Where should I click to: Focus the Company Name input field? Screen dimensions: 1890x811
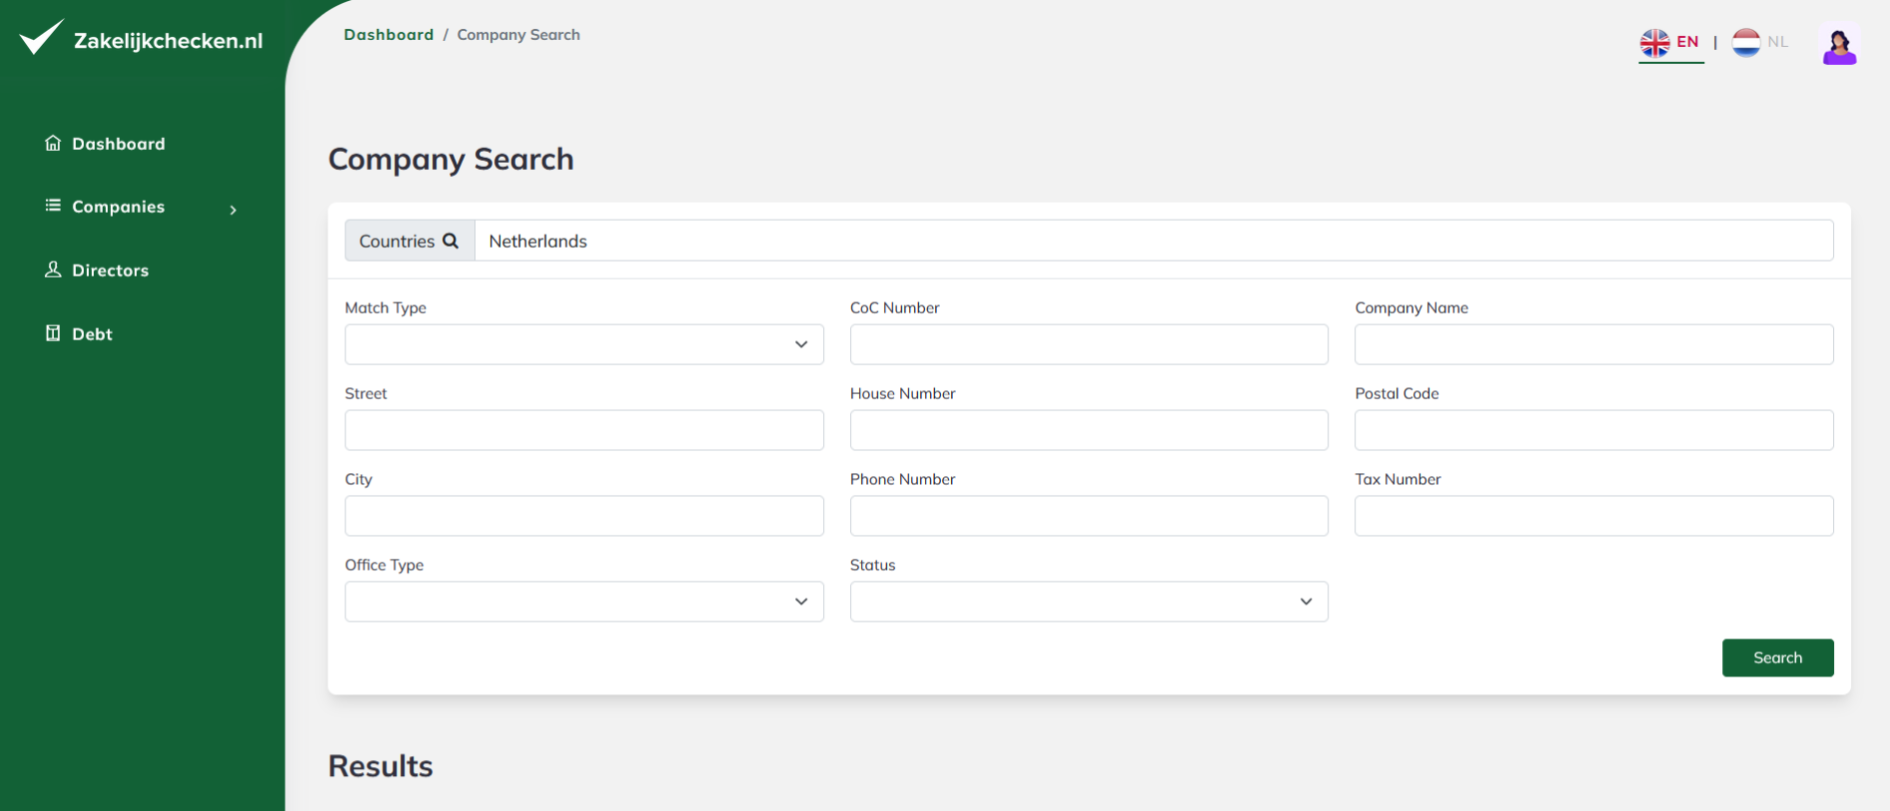coord(1594,344)
